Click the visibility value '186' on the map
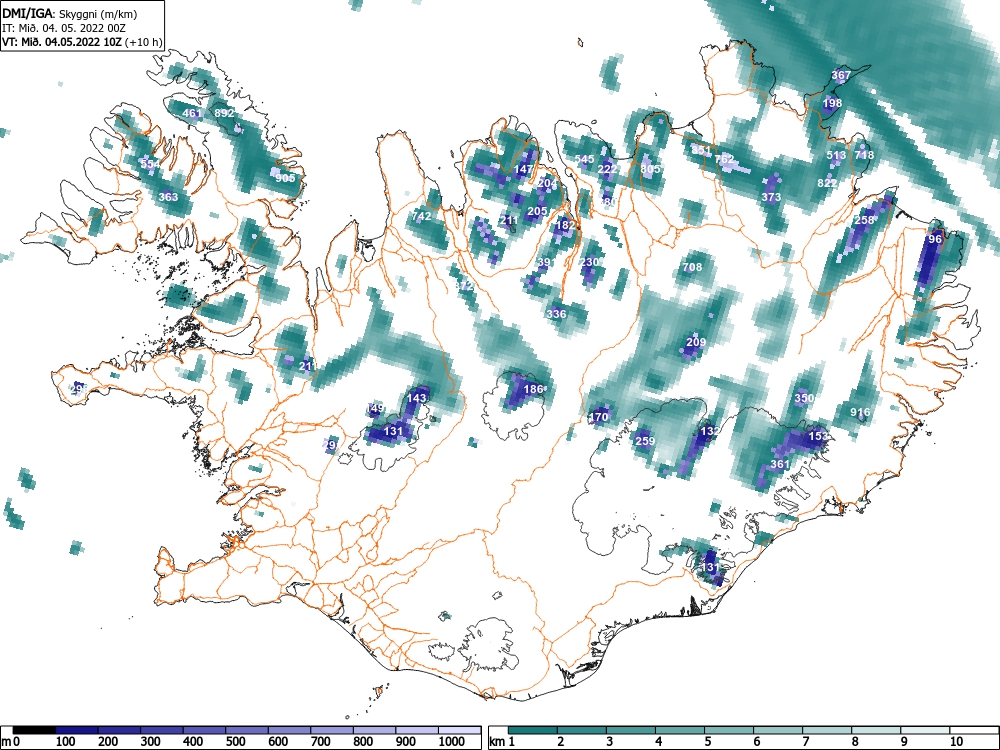This screenshot has height=750, width=1000. pos(533,389)
